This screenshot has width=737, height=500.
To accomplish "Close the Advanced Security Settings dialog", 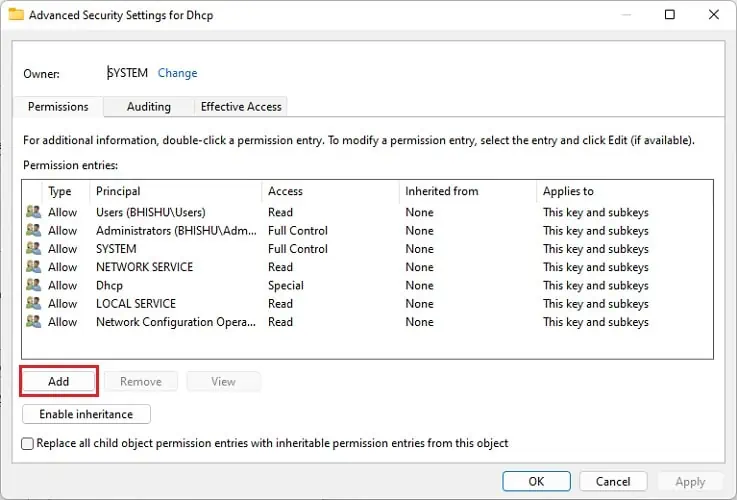I will click(713, 15).
